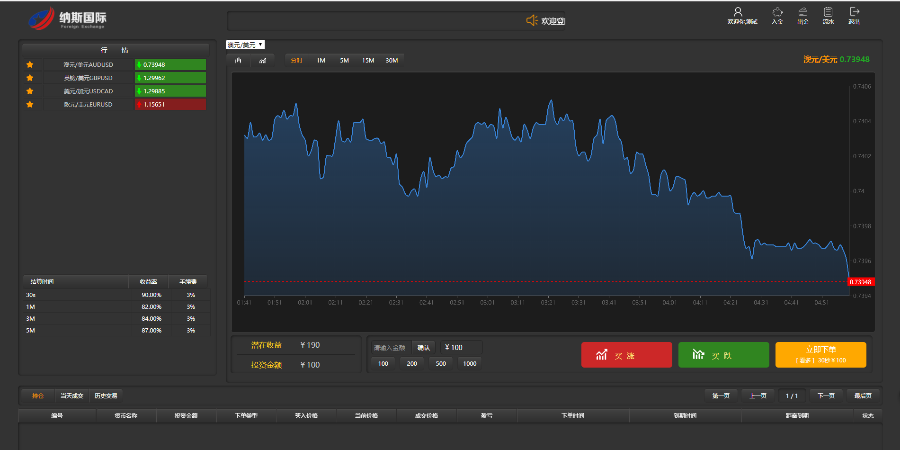Viewport: 900px width, 450px height.
Task: Open the currency pair dropdown above chart
Action: pos(245,44)
